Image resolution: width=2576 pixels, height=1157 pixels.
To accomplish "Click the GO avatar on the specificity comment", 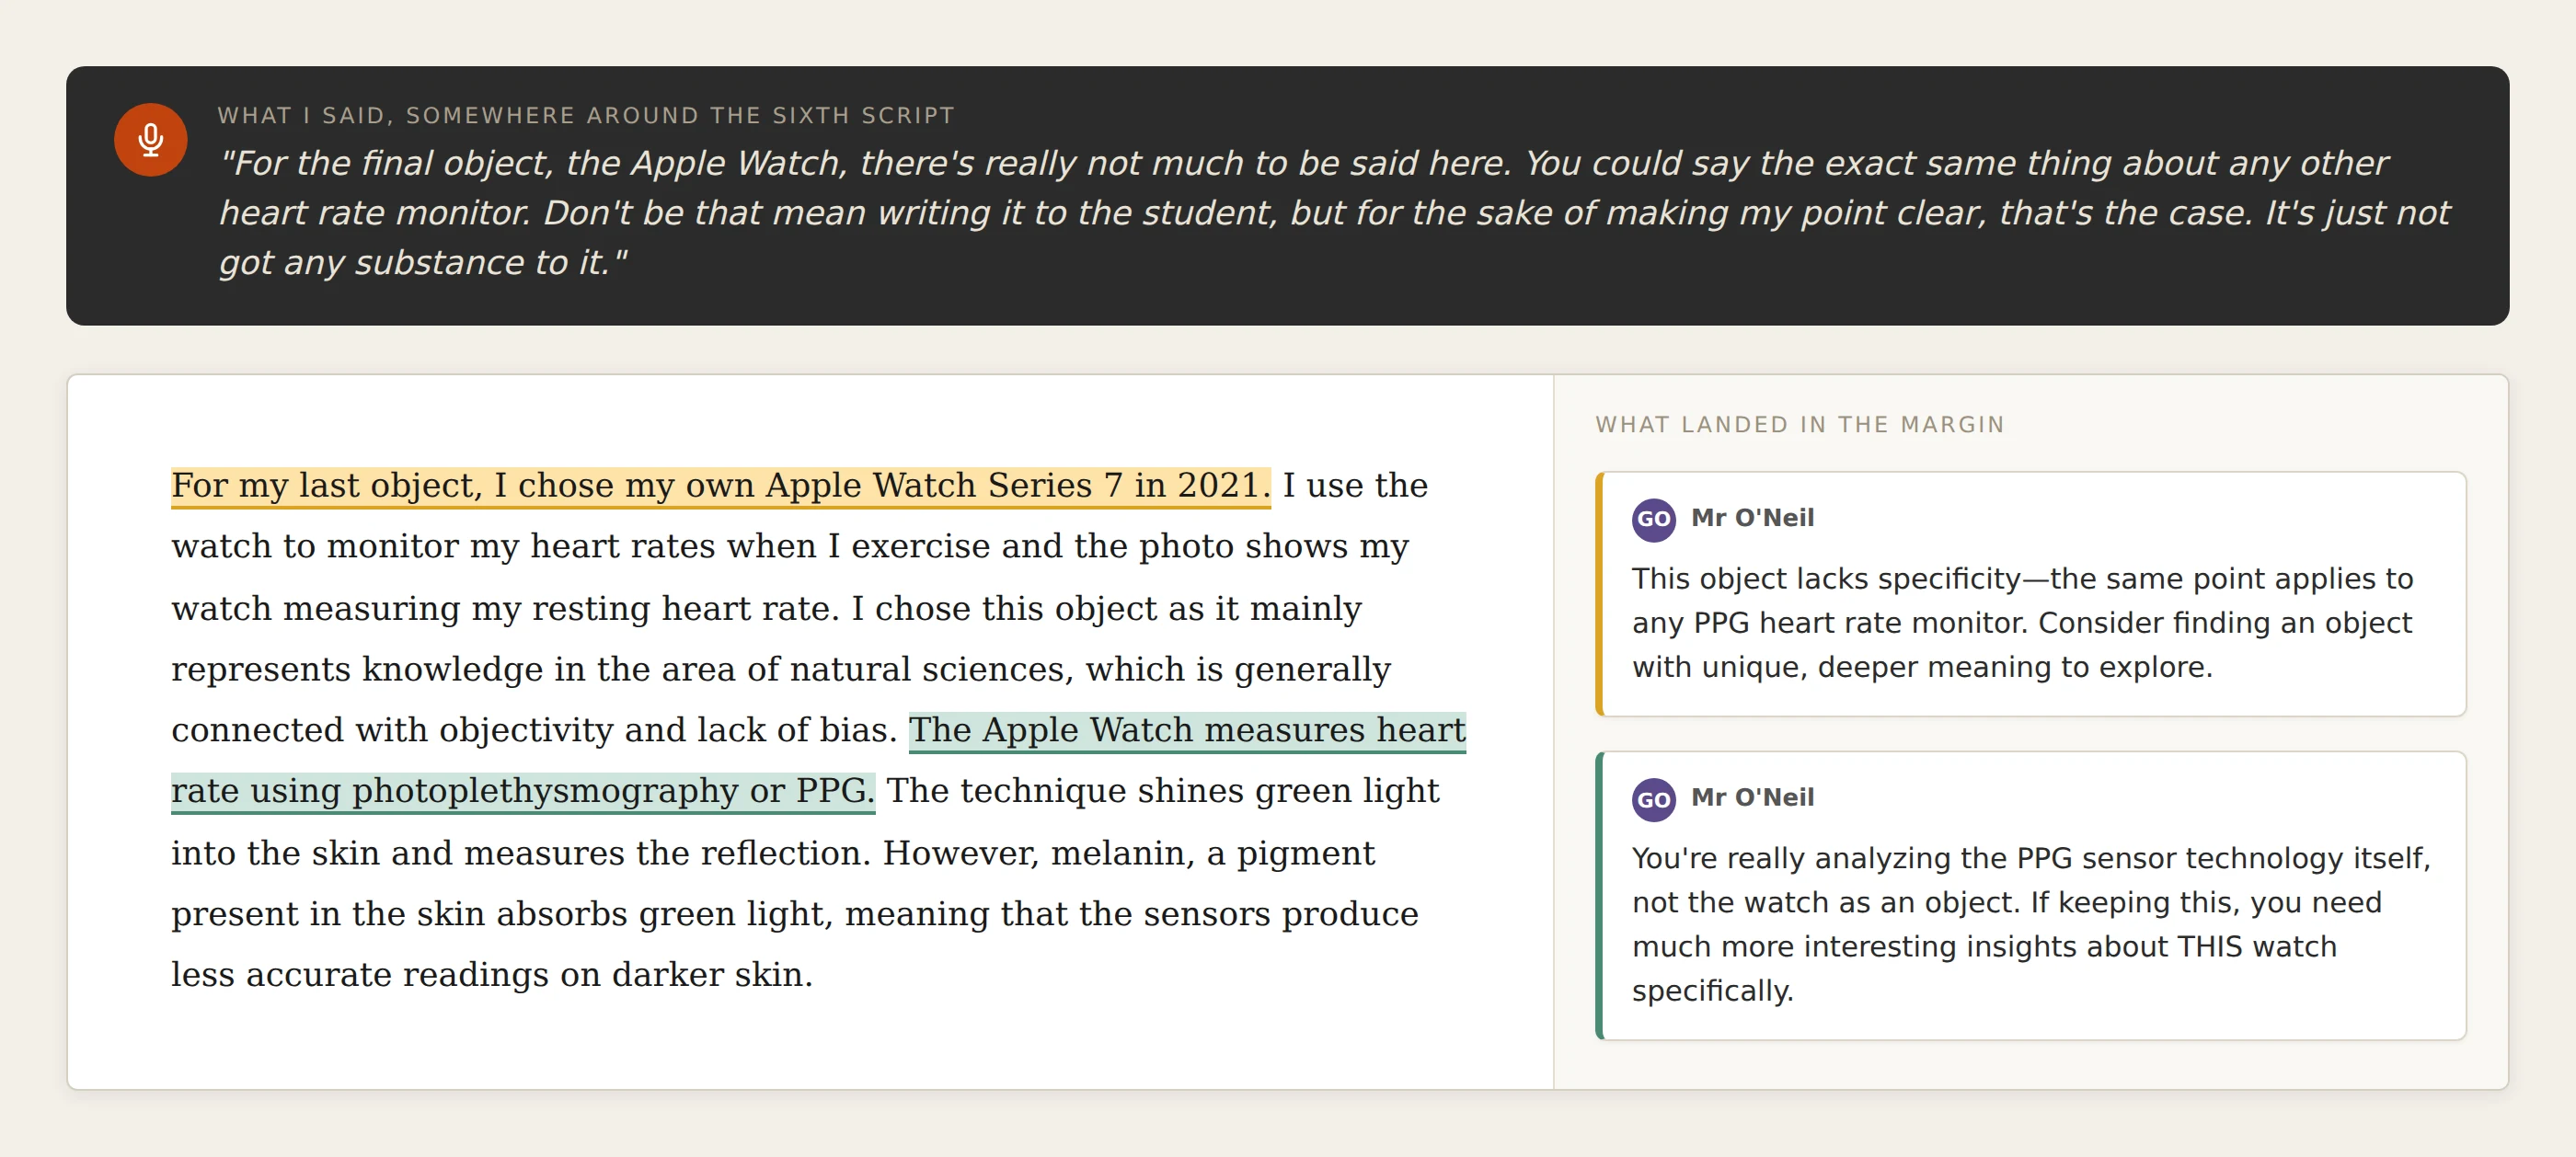I will tap(1653, 519).
